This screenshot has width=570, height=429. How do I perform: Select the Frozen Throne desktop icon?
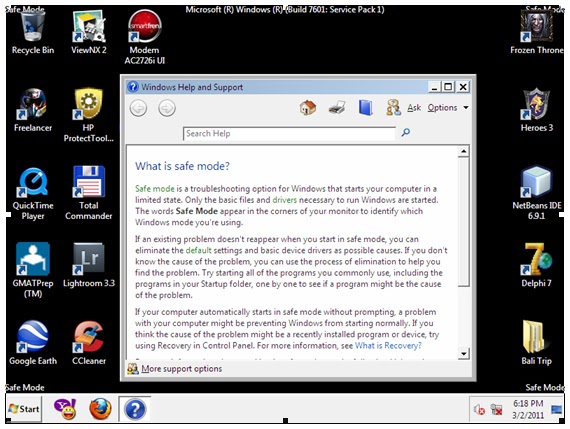coord(537,32)
